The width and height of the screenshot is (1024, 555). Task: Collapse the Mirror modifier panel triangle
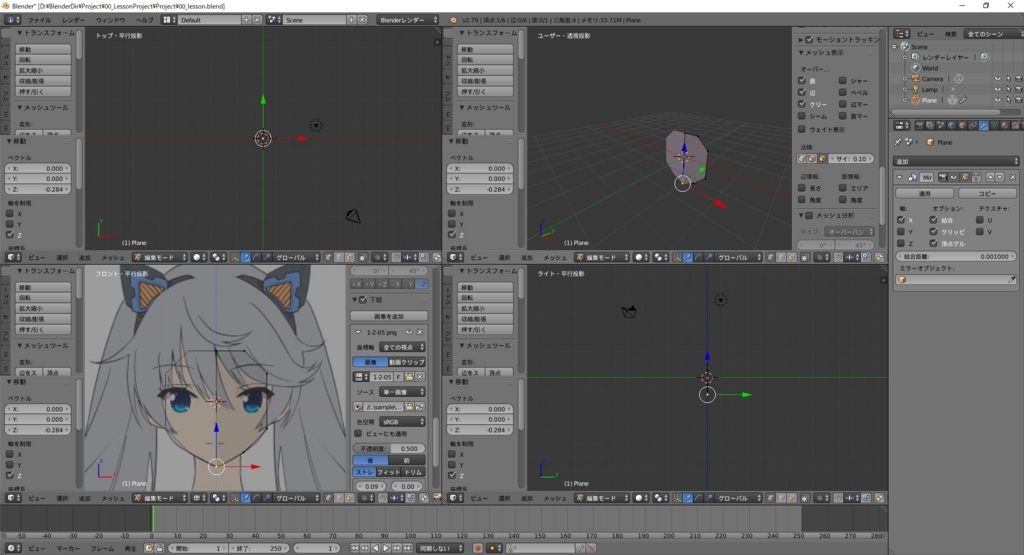coord(900,177)
